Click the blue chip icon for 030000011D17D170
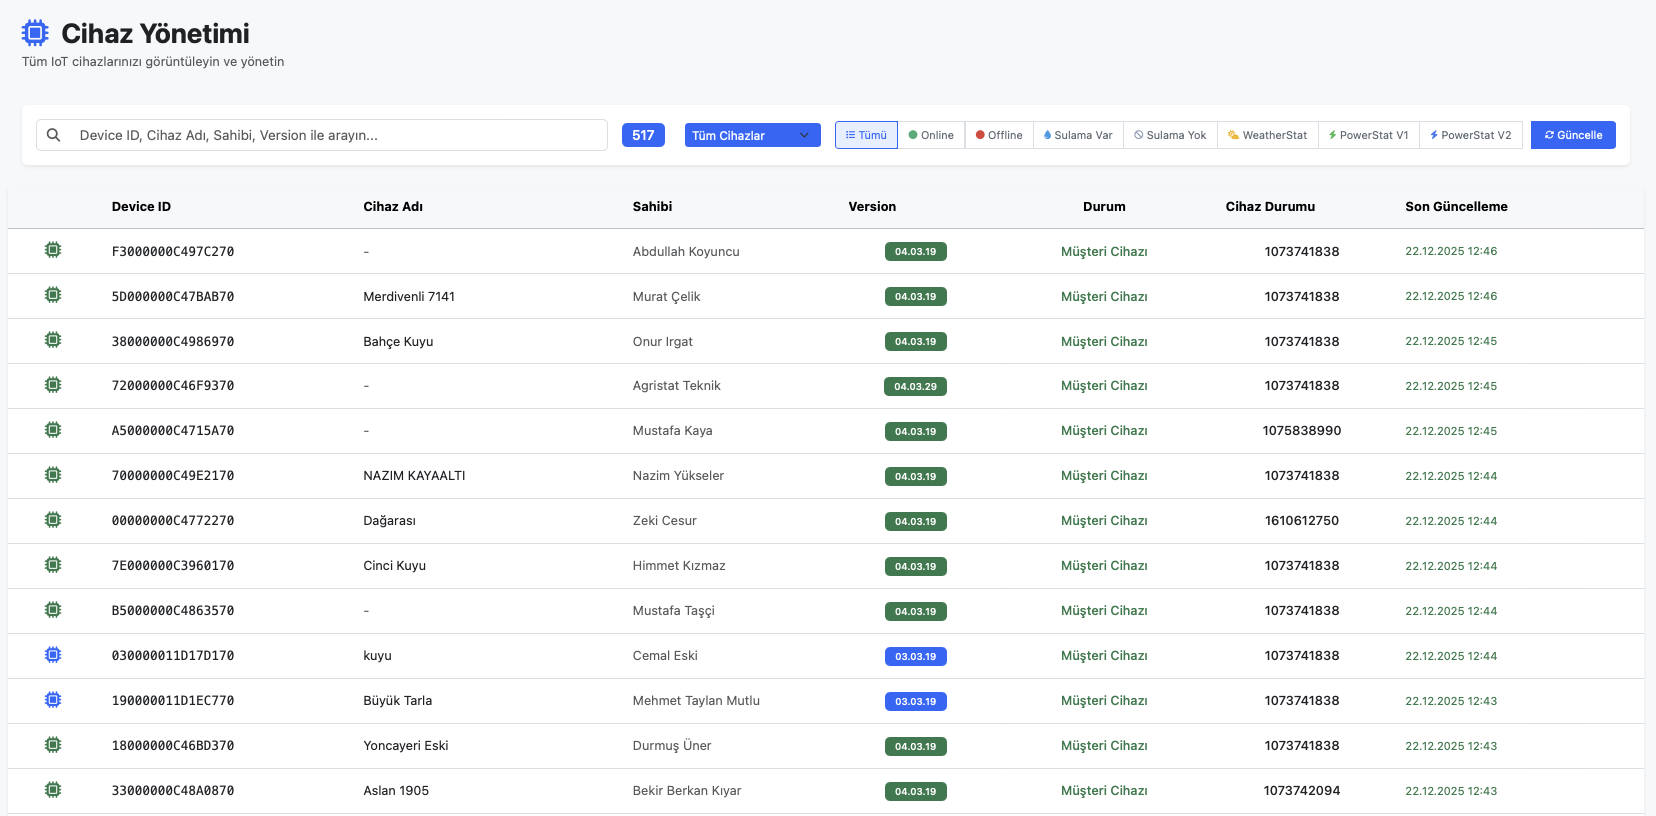This screenshot has height=816, width=1656. [x=53, y=655]
